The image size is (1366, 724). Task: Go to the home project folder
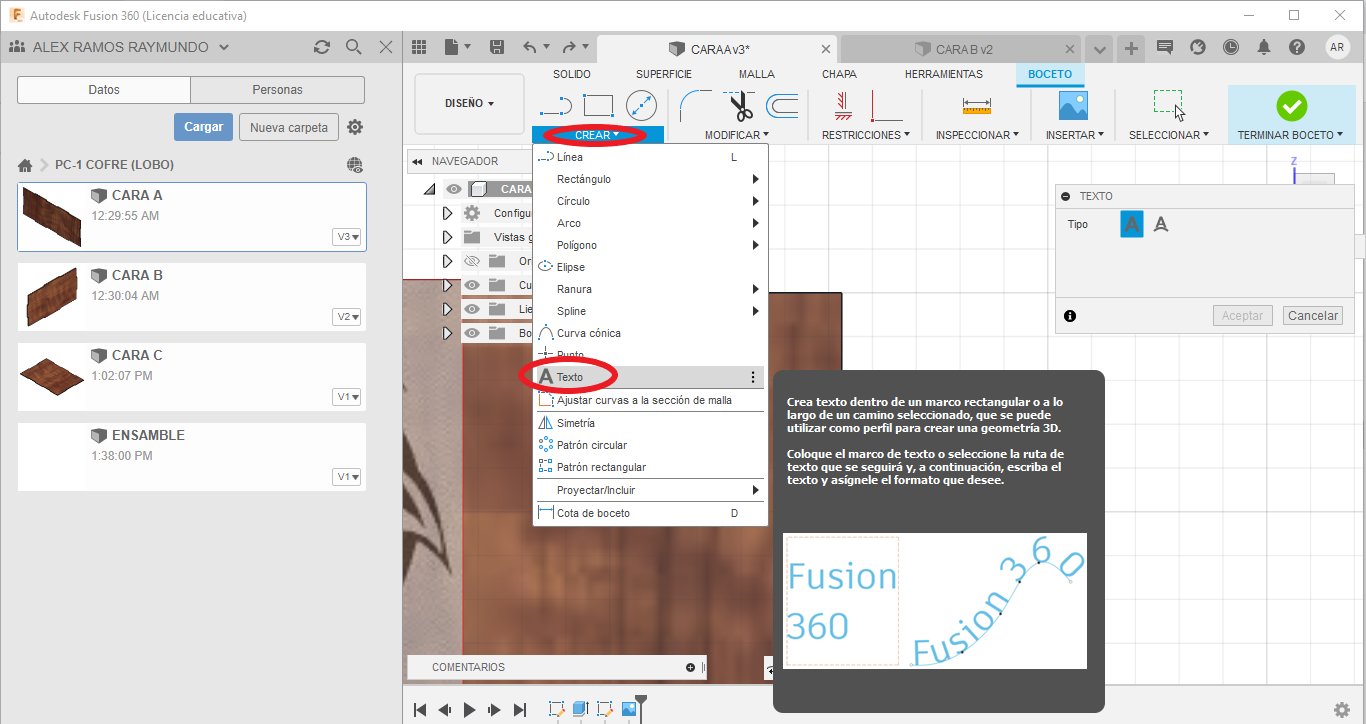coord(25,165)
